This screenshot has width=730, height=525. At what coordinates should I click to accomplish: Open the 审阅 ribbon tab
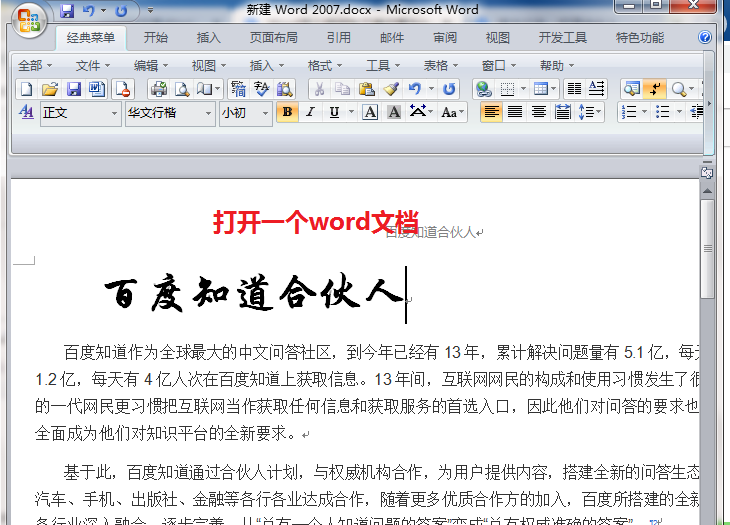click(x=445, y=38)
